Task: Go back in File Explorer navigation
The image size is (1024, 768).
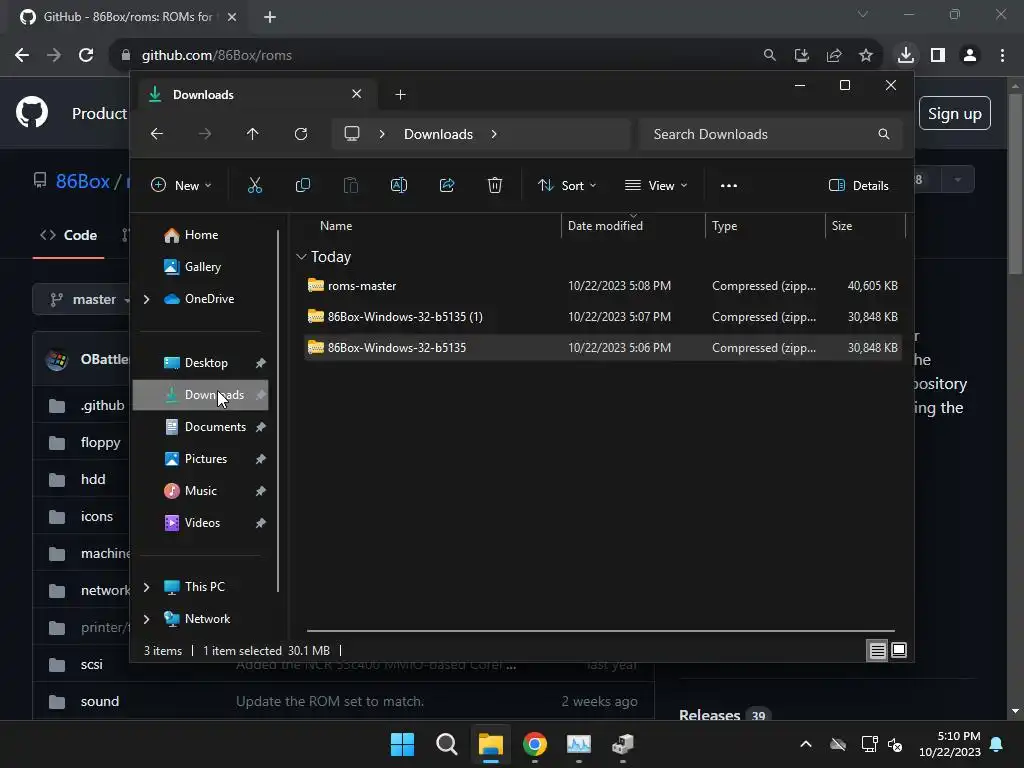Action: click(x=157, y=134)
